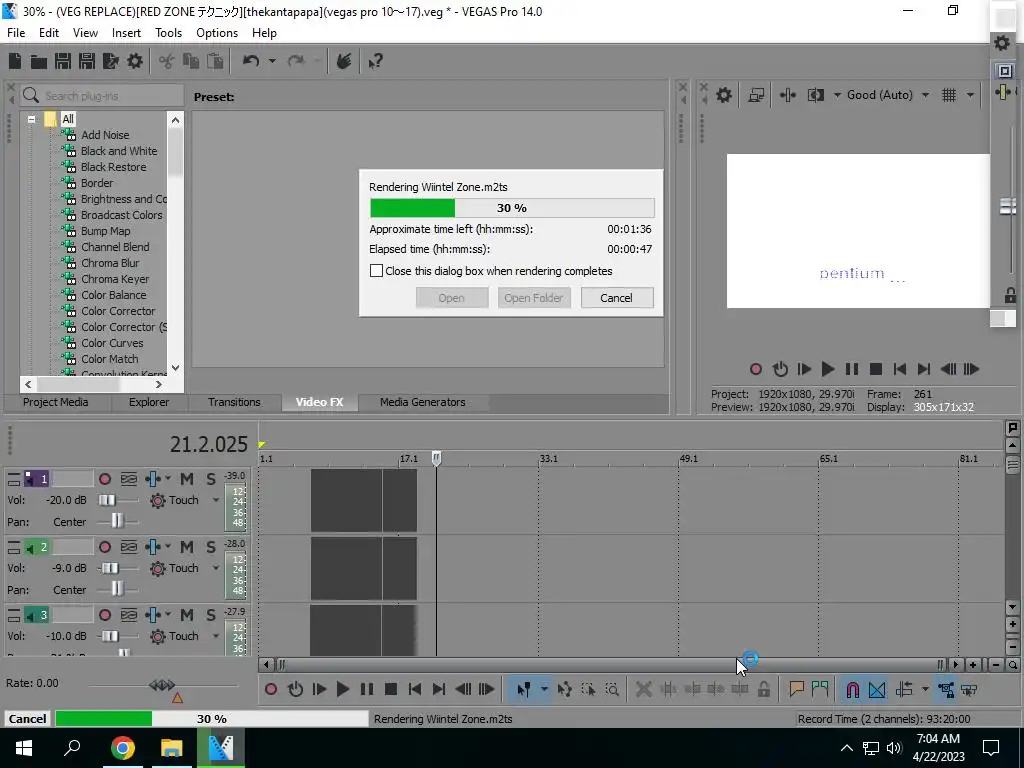Click Record button in timeline transport bar
The height and width of the screenshot is (768, 1024).
click(x=271, y=689)
